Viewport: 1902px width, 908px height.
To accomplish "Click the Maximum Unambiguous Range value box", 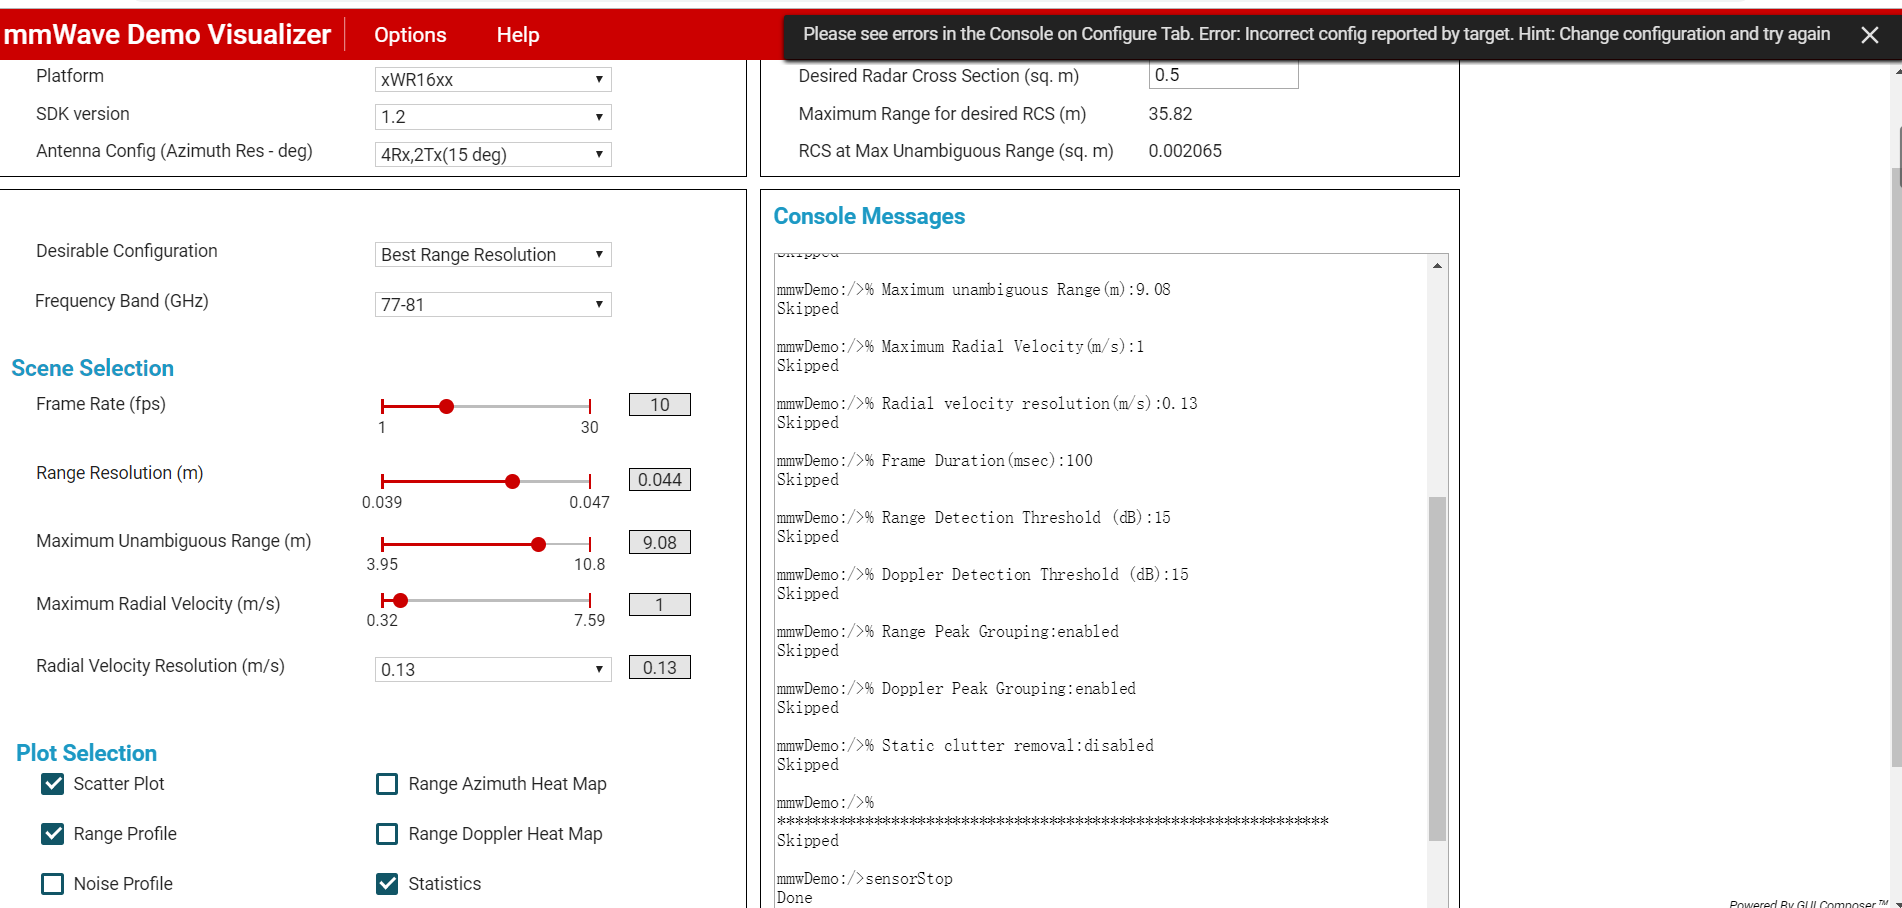I will coord(660,542).
